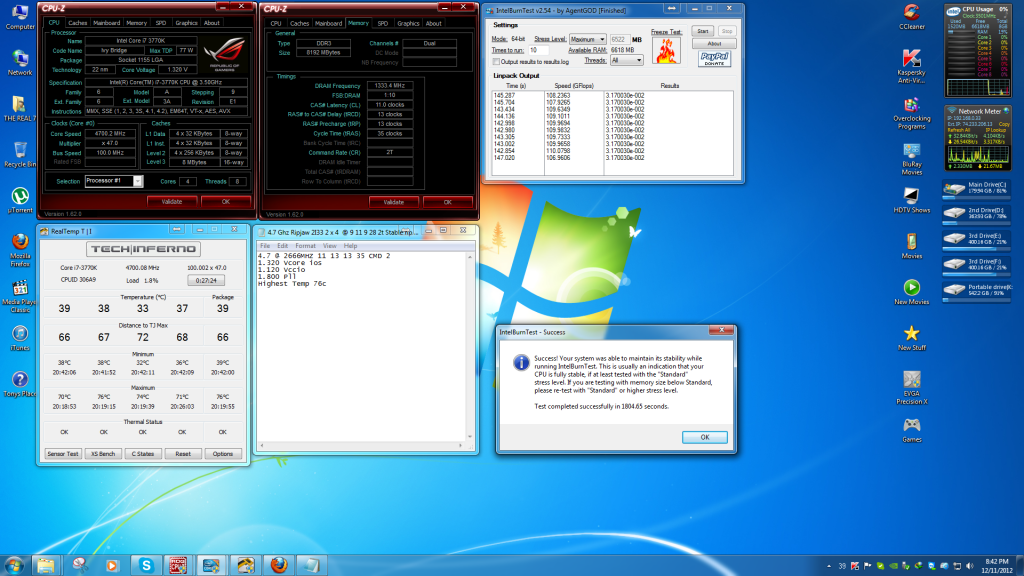Open the Recycle Bin
The image size is (1024, 576).
tap(20, 155)
